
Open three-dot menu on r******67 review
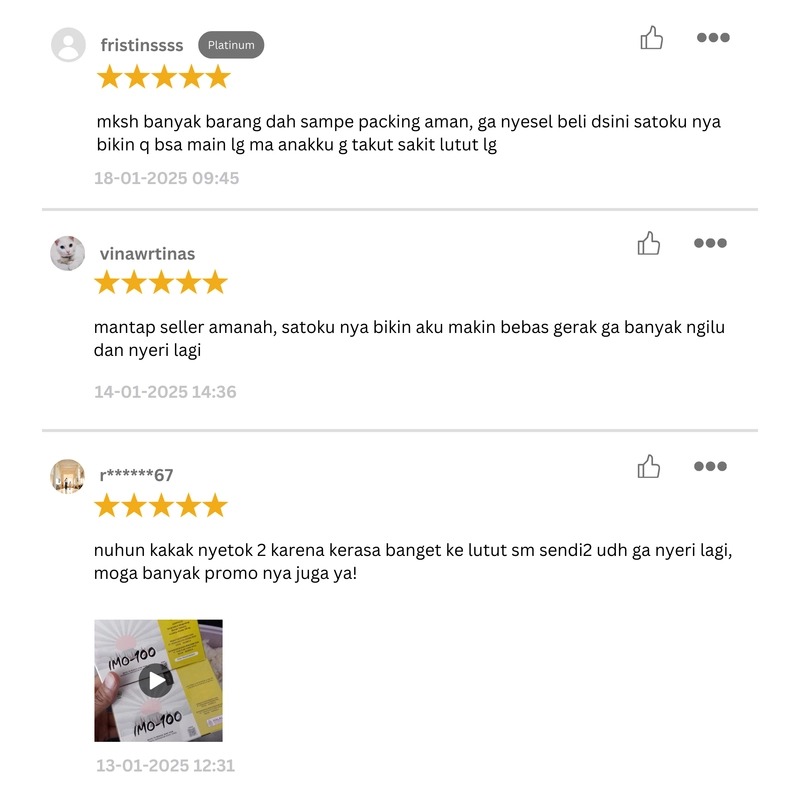(710, 466)
